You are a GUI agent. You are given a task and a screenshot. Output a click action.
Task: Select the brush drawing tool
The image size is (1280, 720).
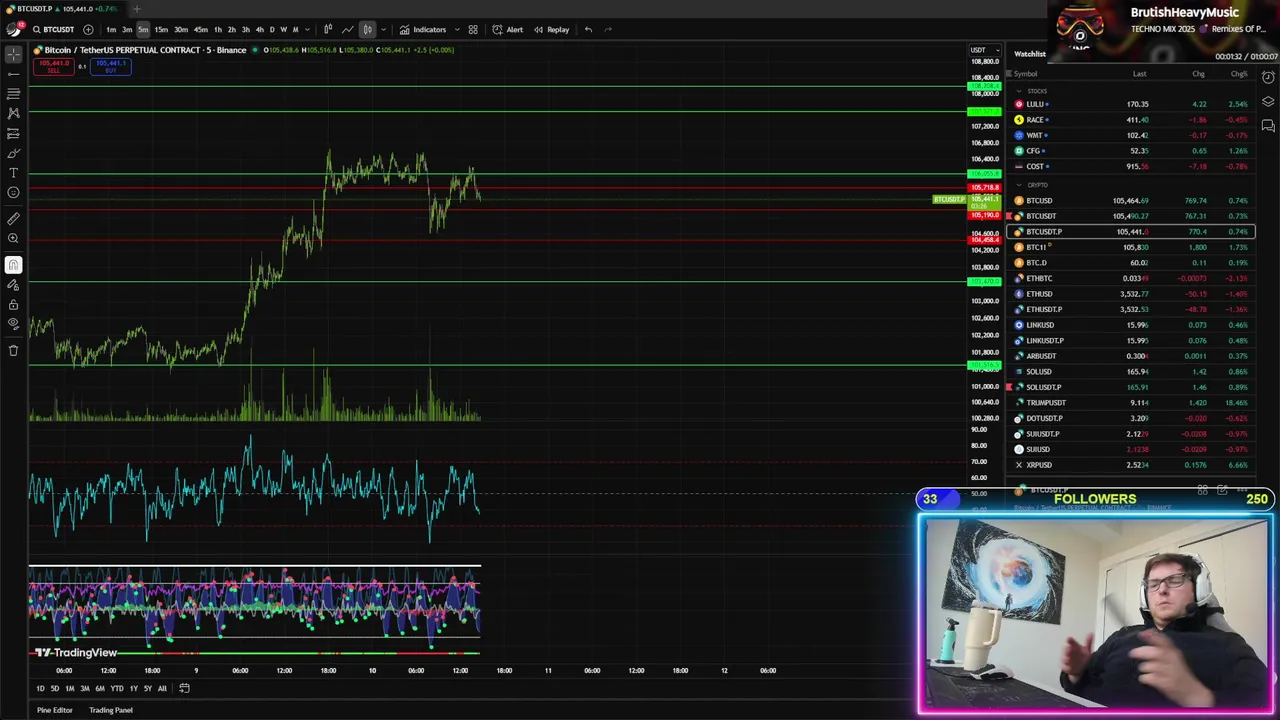point(13,153)
